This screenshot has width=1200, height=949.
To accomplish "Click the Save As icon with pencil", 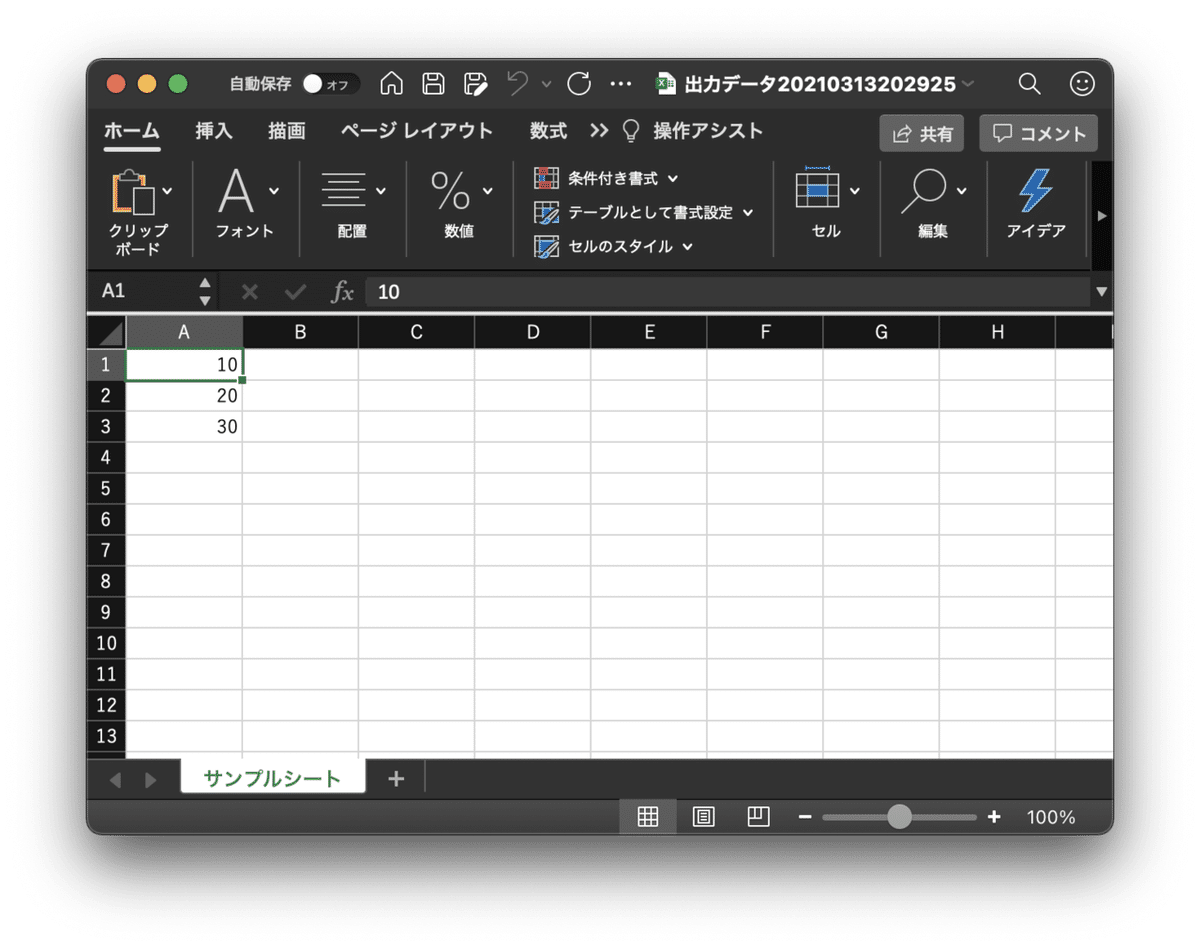I will 475,84.
